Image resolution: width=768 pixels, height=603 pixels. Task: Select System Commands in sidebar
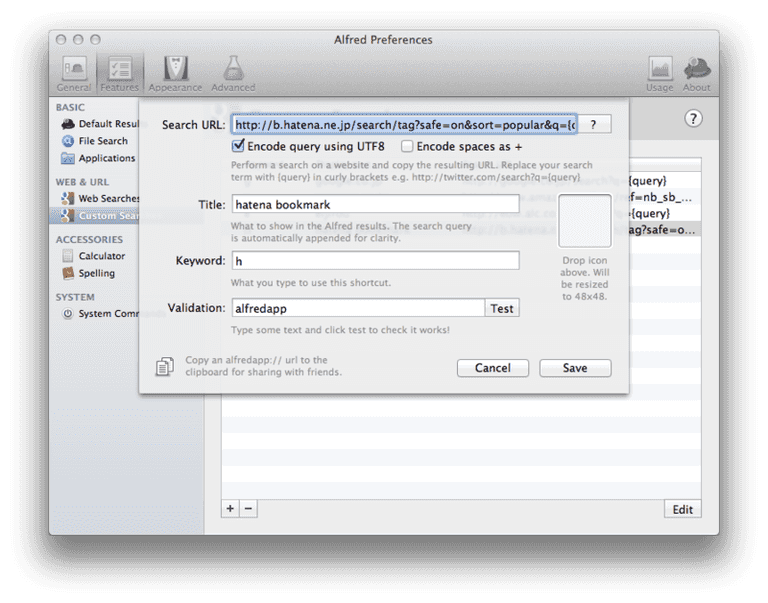point(100,314)
